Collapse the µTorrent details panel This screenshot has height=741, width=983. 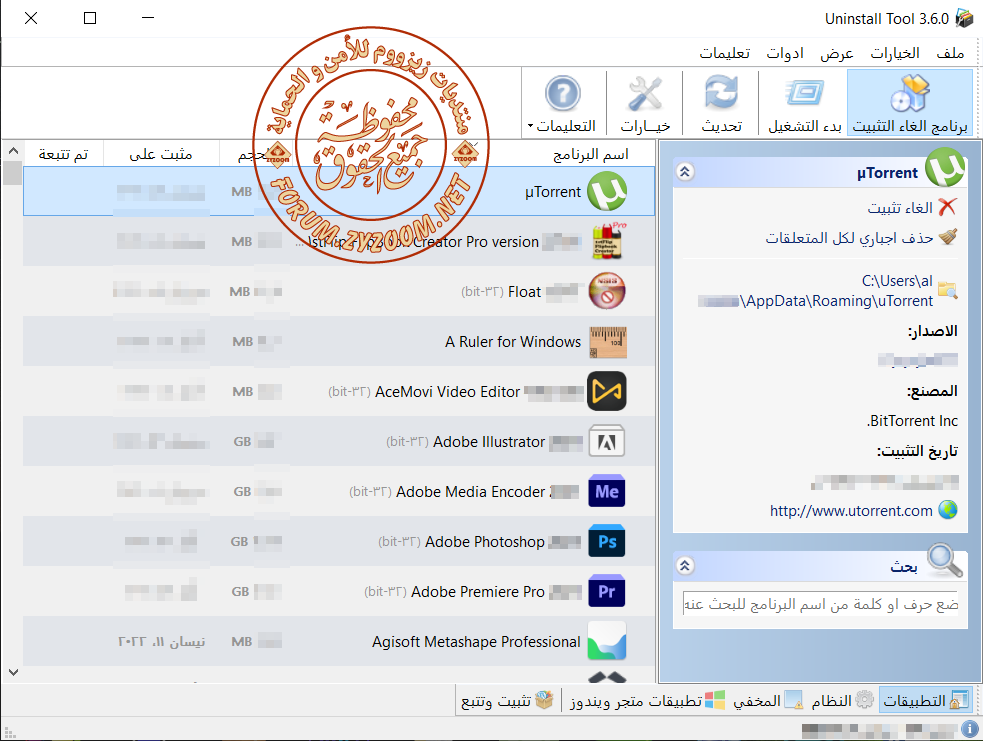tap(685, 172)
